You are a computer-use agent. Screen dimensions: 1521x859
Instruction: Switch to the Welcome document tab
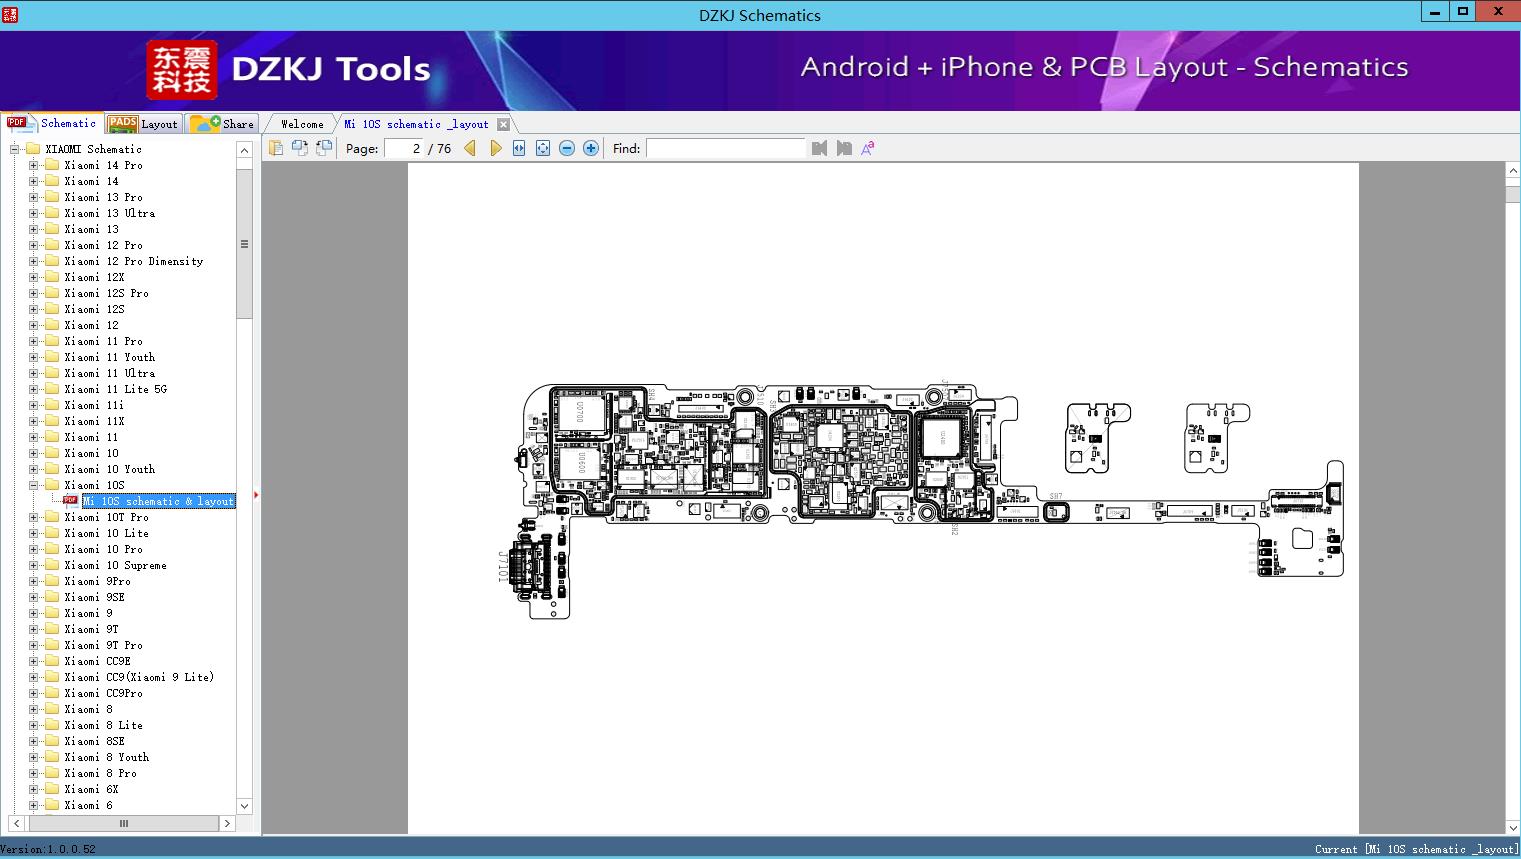click(x=302, y=124)
